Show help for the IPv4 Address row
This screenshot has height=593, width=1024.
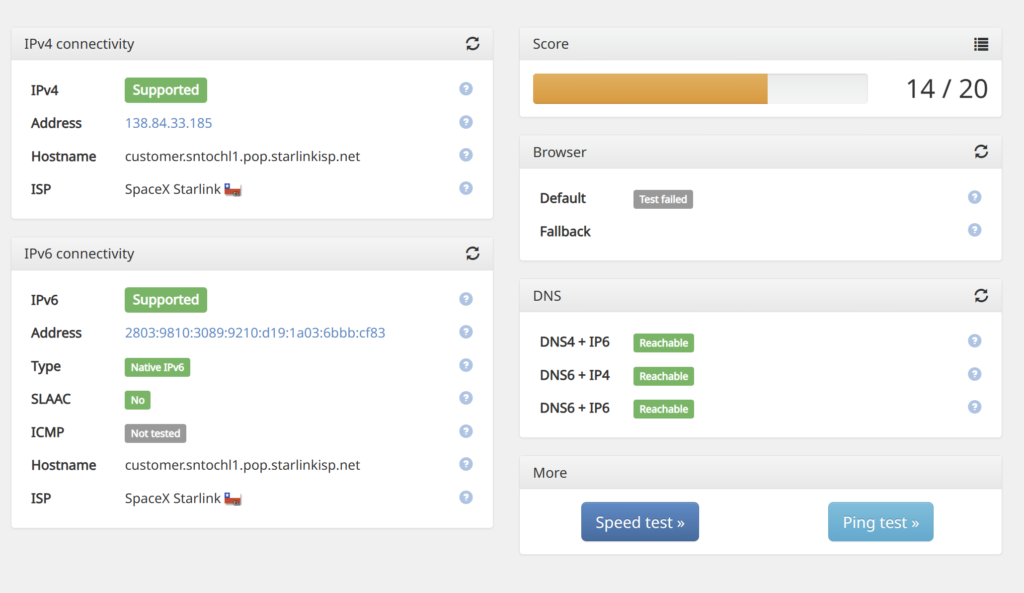point(466,122)
